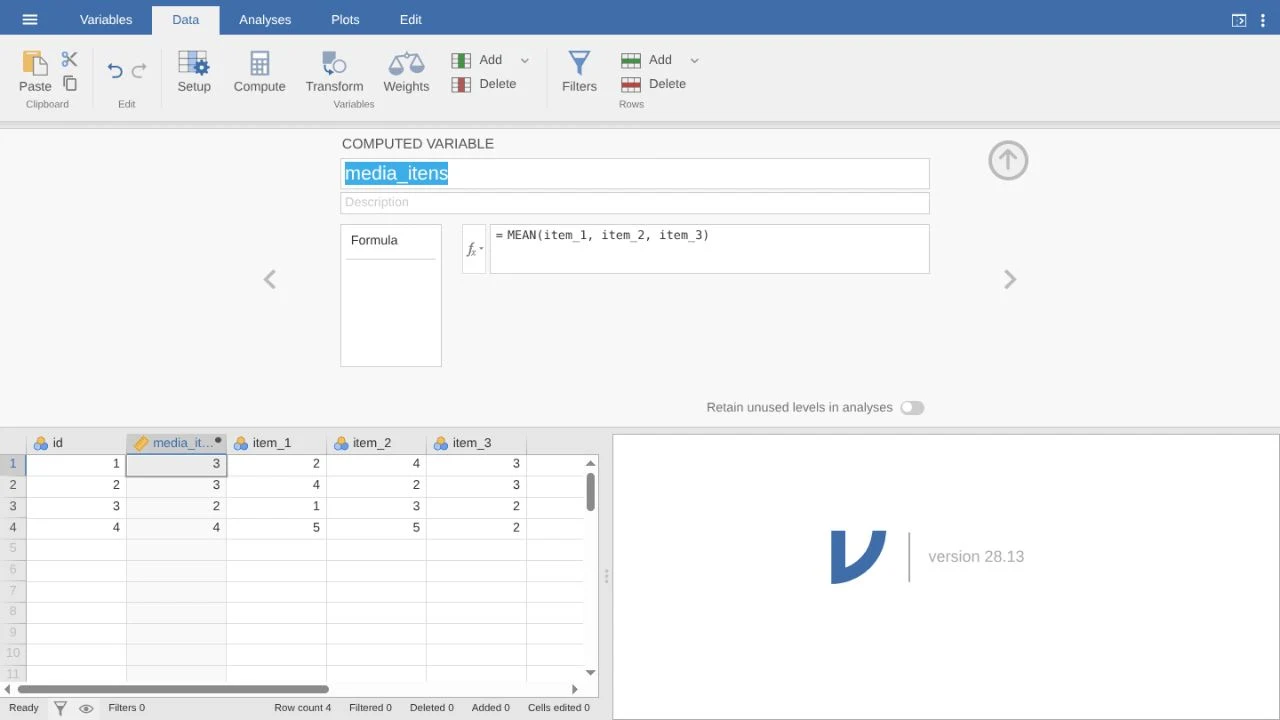This screenshot has width=1280, height=720.
Task: Collapse the variable editor with up arrow
Action: (x=1008, y=161)
